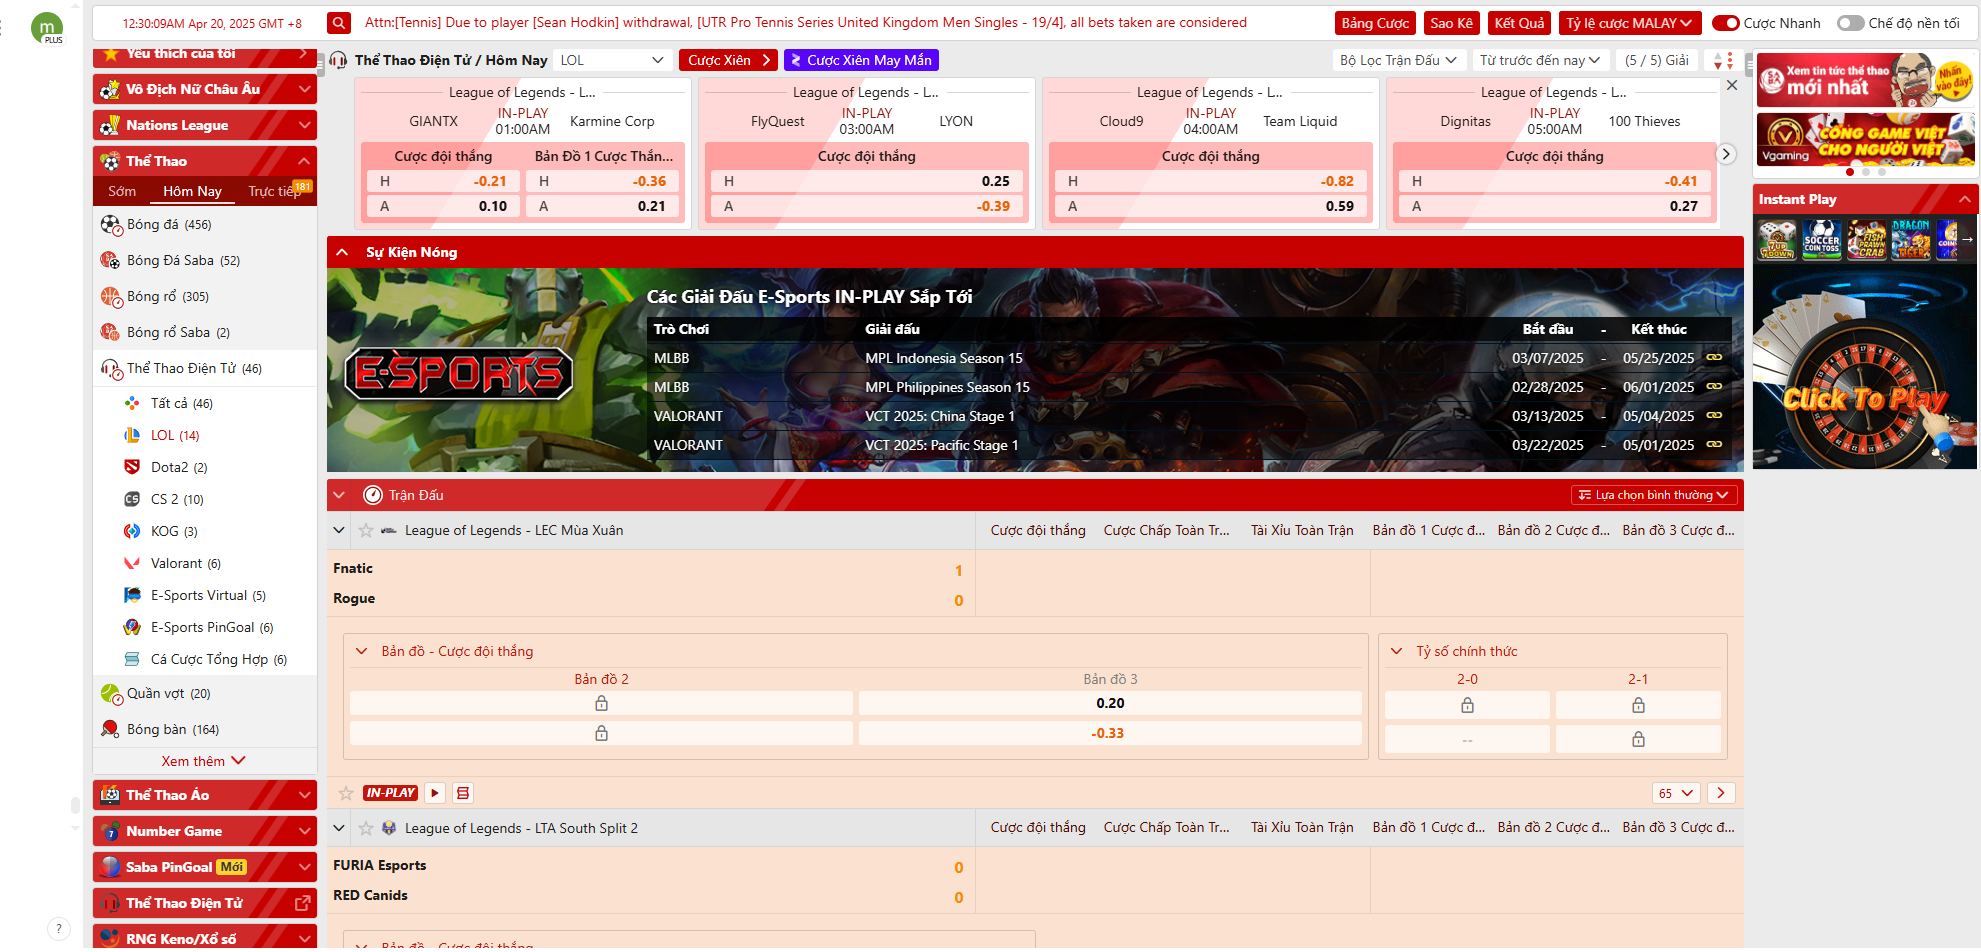1981x952 pixels.
Task: Open the (5 / 5) Giải leagues selector
Action: [x=1657, y=60]
